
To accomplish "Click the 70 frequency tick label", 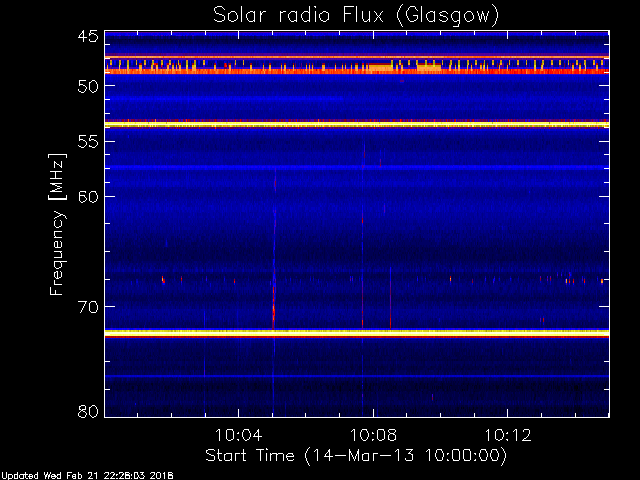I will click(88, 307).
